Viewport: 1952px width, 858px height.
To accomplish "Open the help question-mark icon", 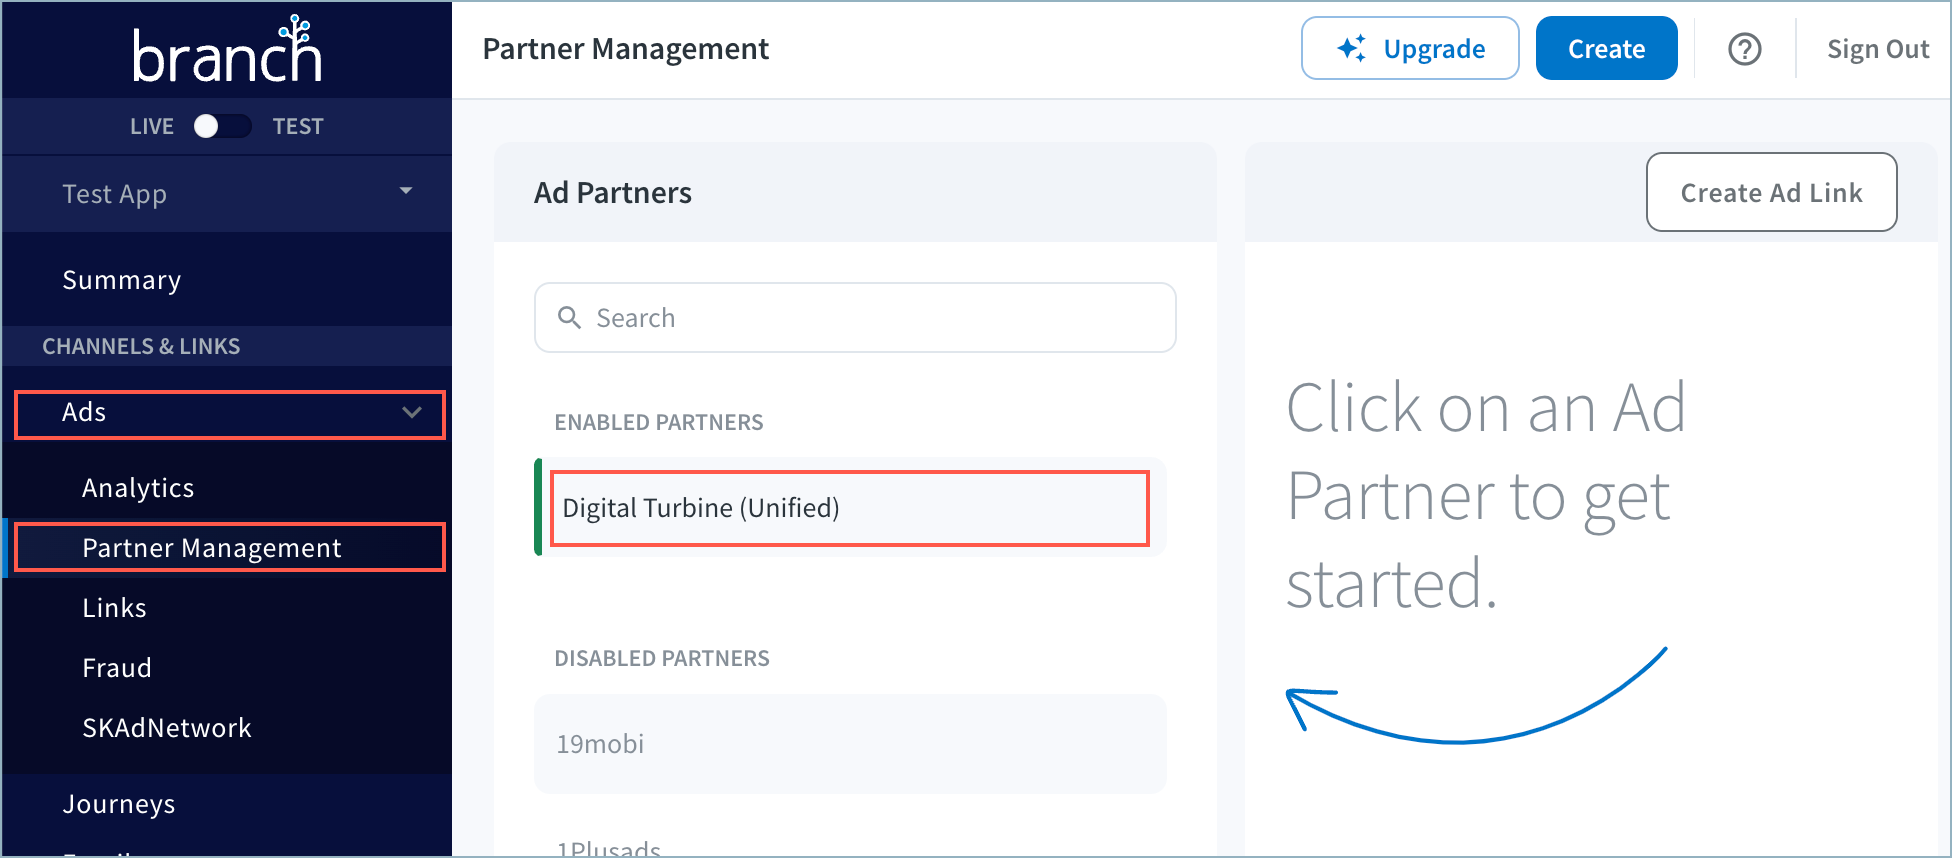I will [x=1745, y=49].
